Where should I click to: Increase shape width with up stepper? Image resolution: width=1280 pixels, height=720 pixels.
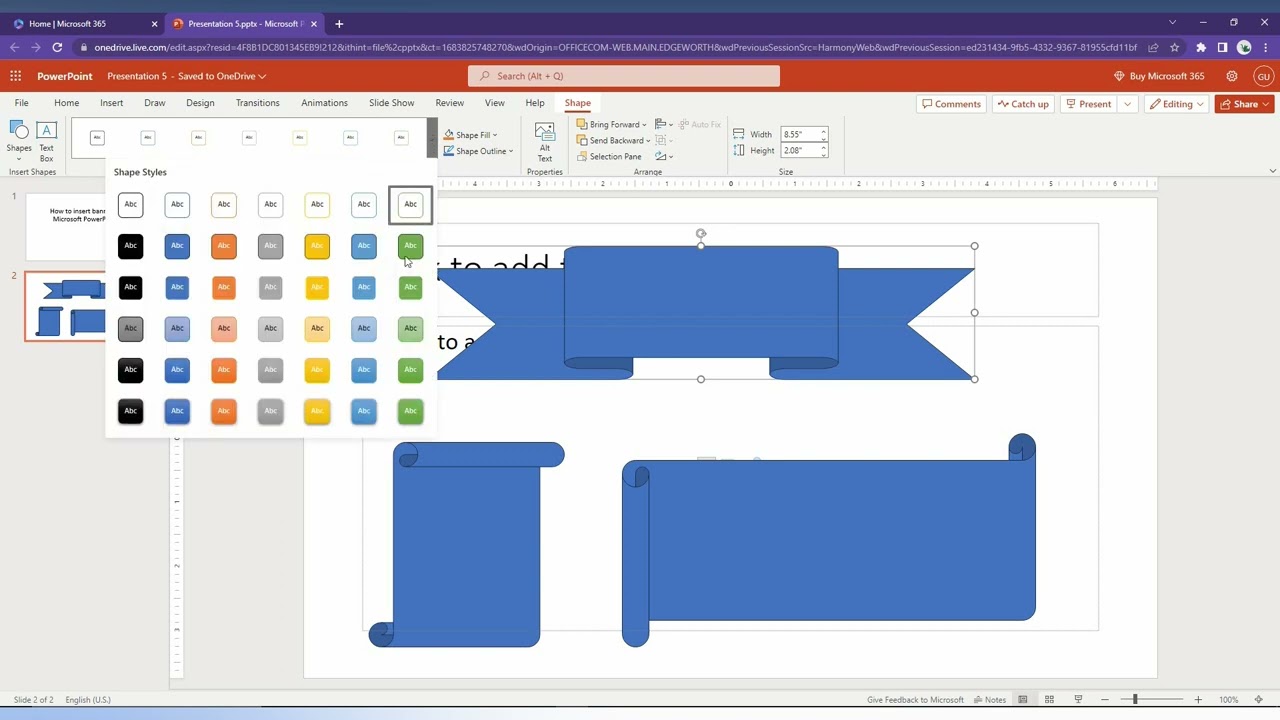[824, 131]
